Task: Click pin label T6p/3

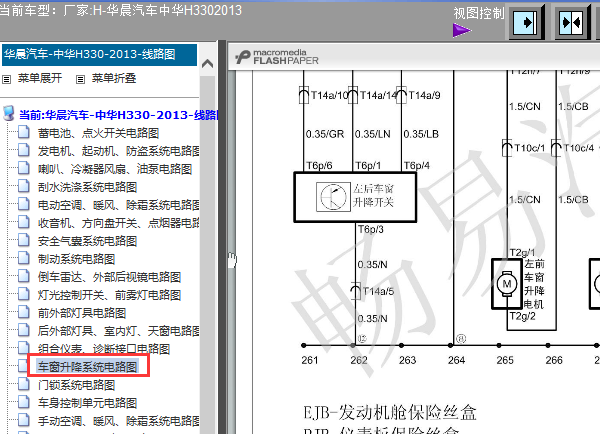Action: tap(370, 229)
